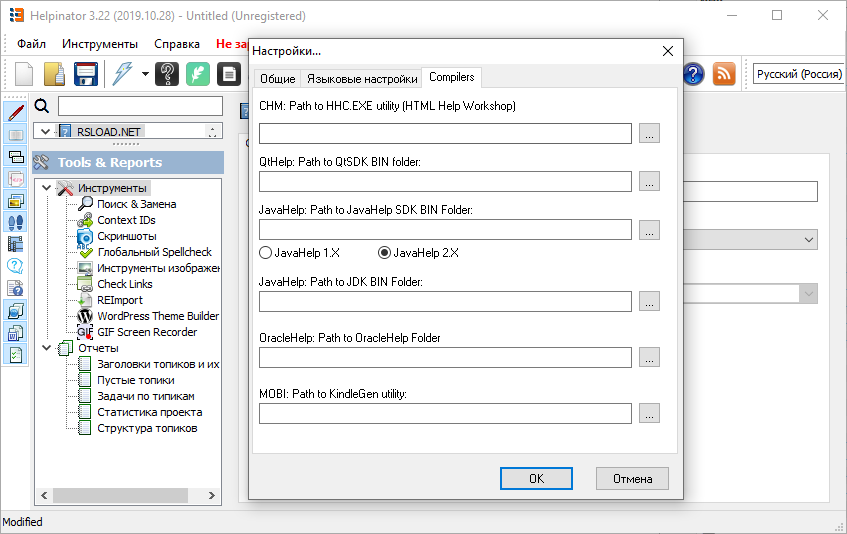This screenshot has width=847, height=534.
Task: Browse for the HHC.EXE utility path
Action: click(x=649, y=134)
